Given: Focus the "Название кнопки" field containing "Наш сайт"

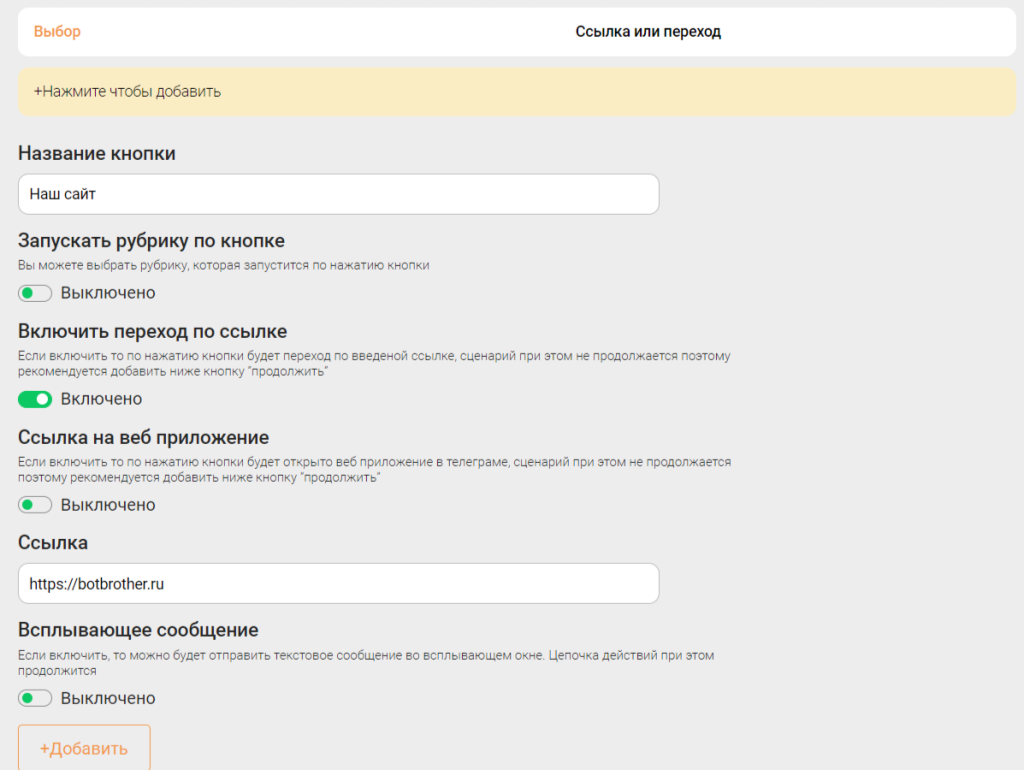Looking at the screenshot, I should coord(338,194).
